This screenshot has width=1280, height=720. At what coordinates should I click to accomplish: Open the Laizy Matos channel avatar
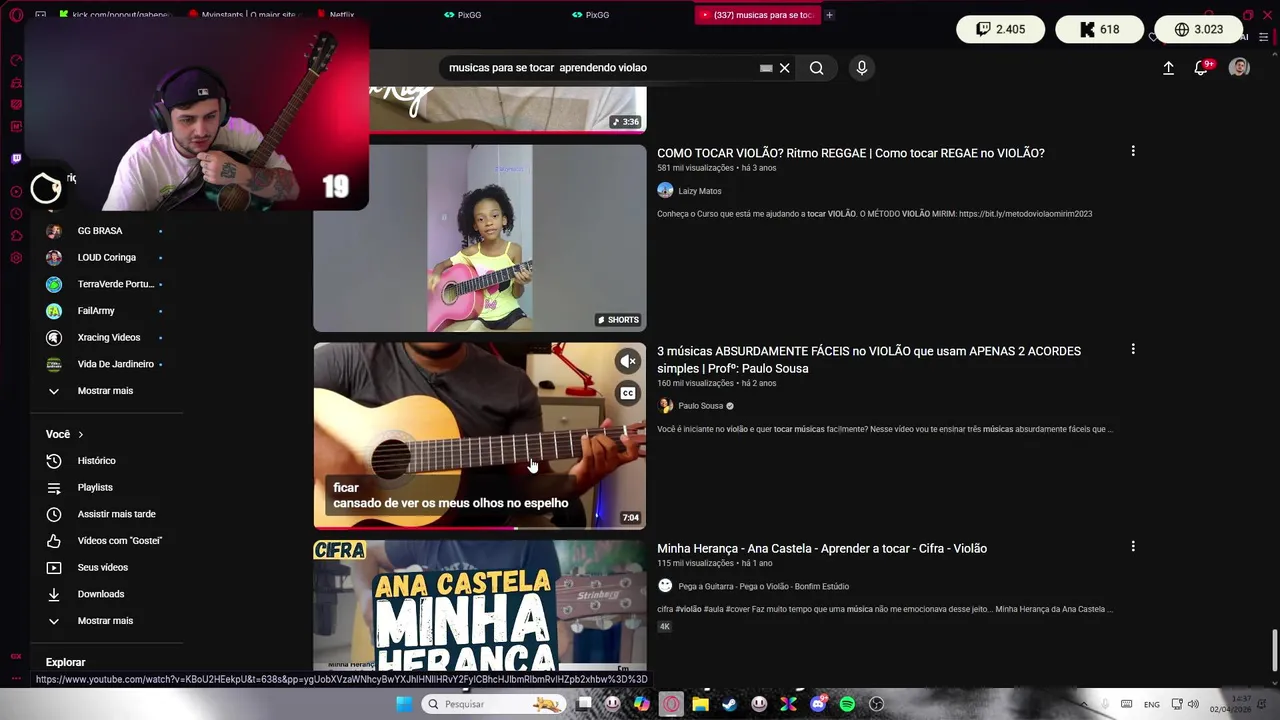pyautogui.click(x=665, y=190)
